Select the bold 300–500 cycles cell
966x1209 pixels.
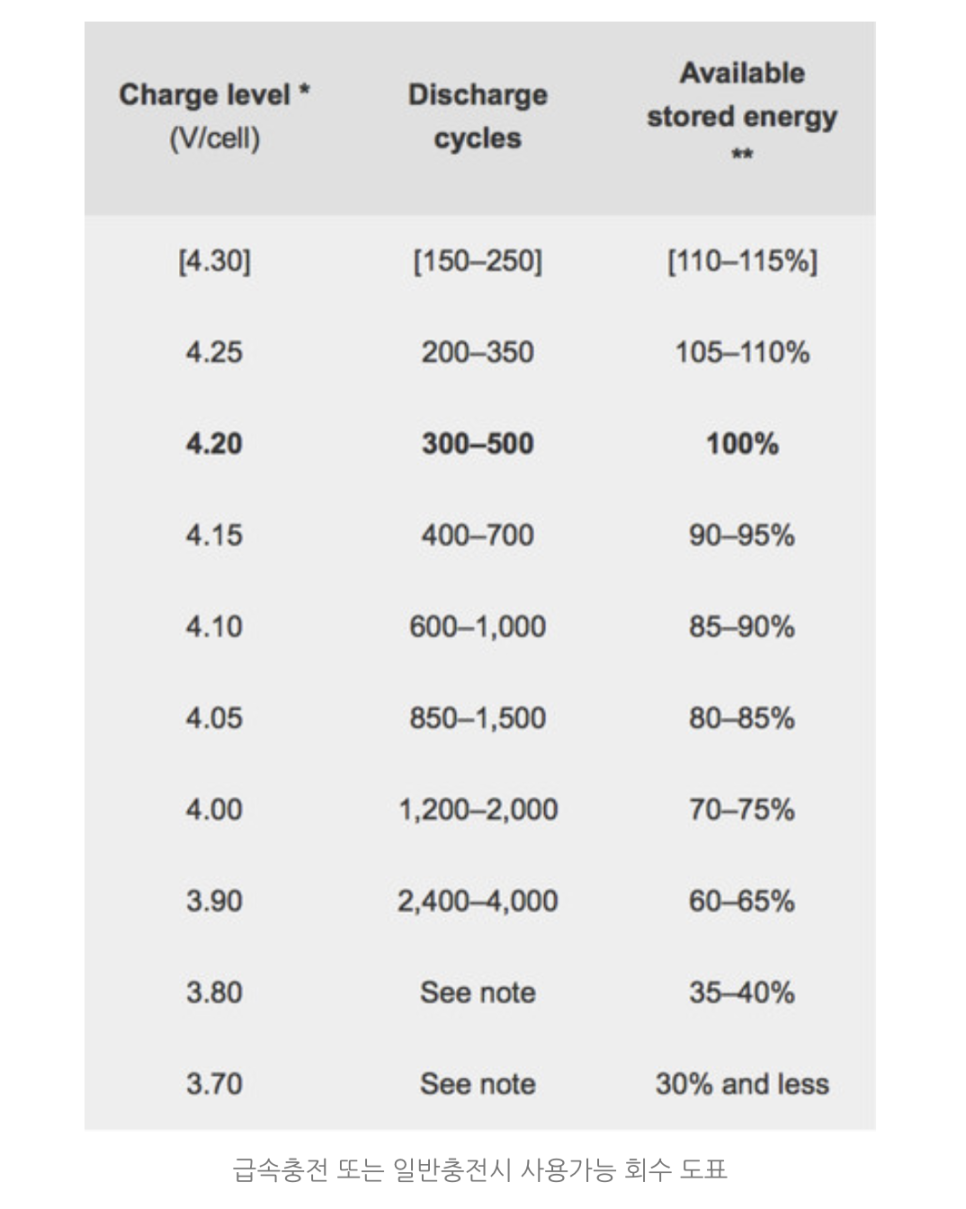pyautogui.click(x=478, y=444)
